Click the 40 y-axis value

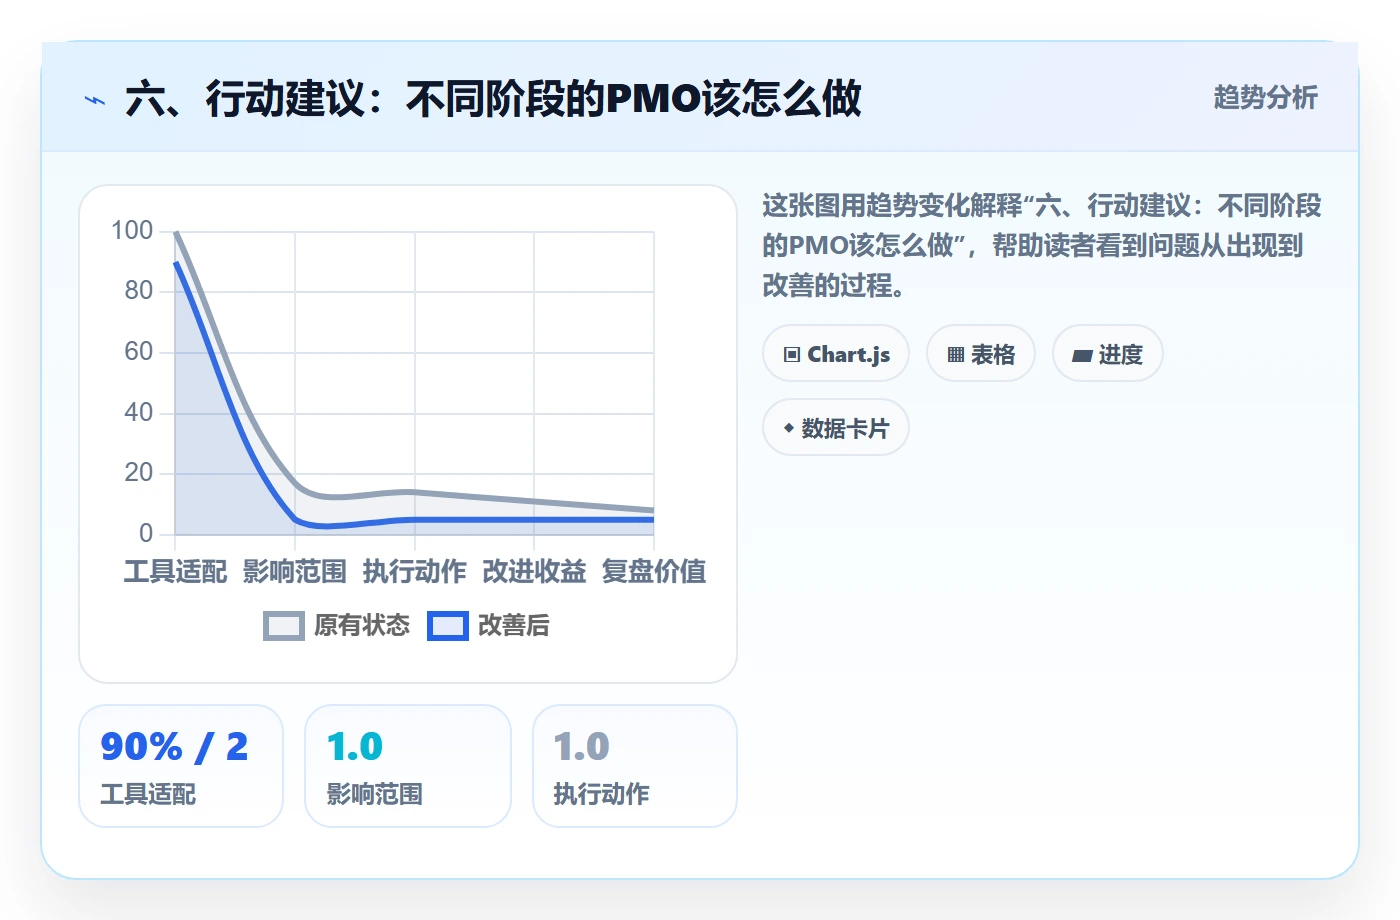click(139, 413)
